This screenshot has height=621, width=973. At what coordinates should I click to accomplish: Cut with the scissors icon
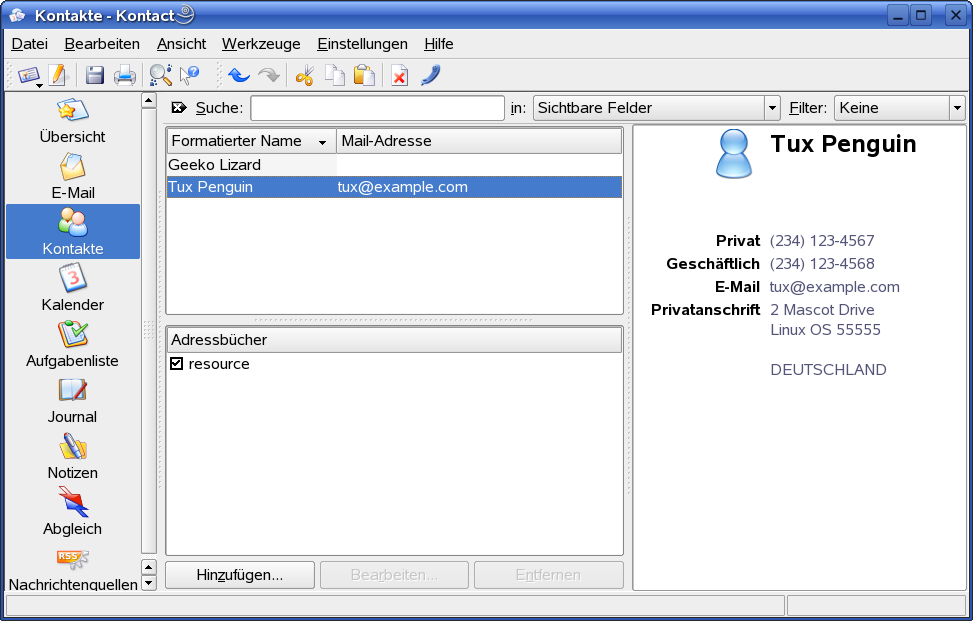coord(305,75)
